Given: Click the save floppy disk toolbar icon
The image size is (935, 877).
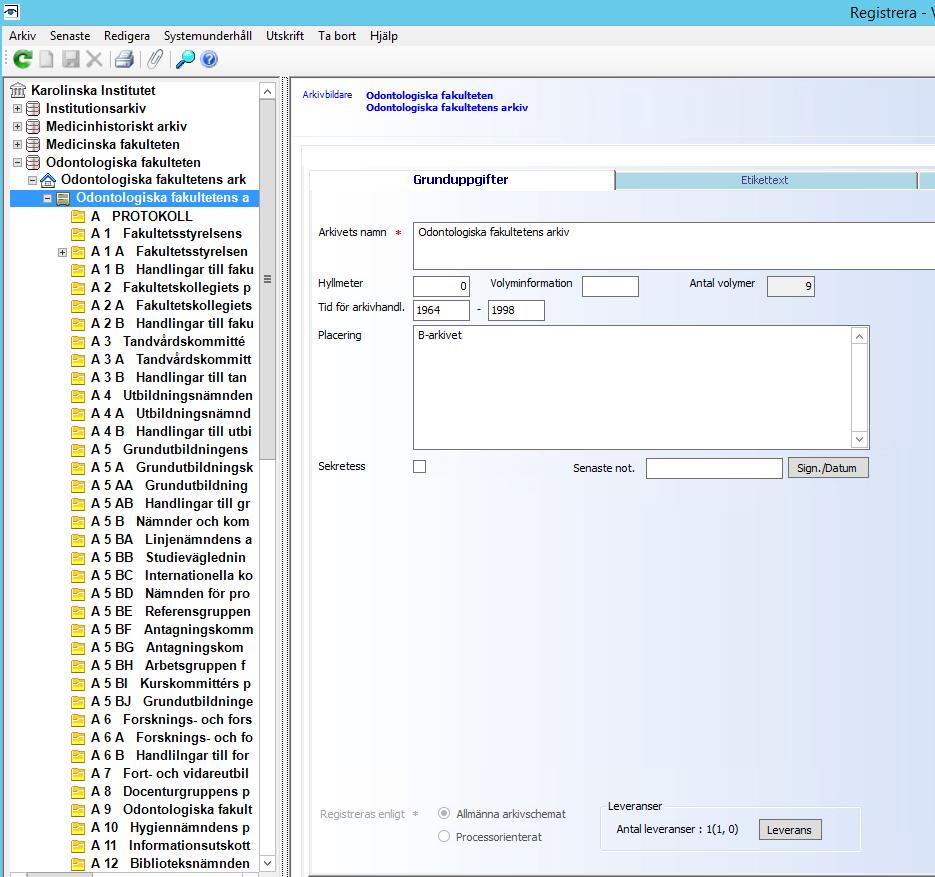Looking at the screenshot, I should [x=70, y=59].
